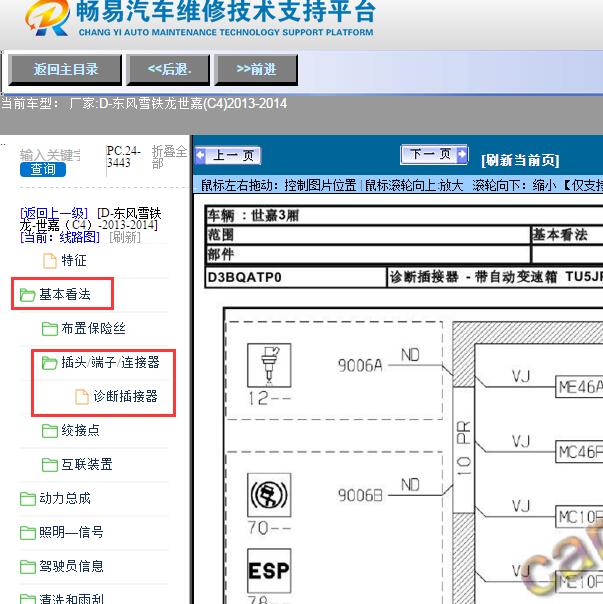Click the 绞接点 folder icon
Image resolution: width=603 pixels, height=604 pixels.
50,431
